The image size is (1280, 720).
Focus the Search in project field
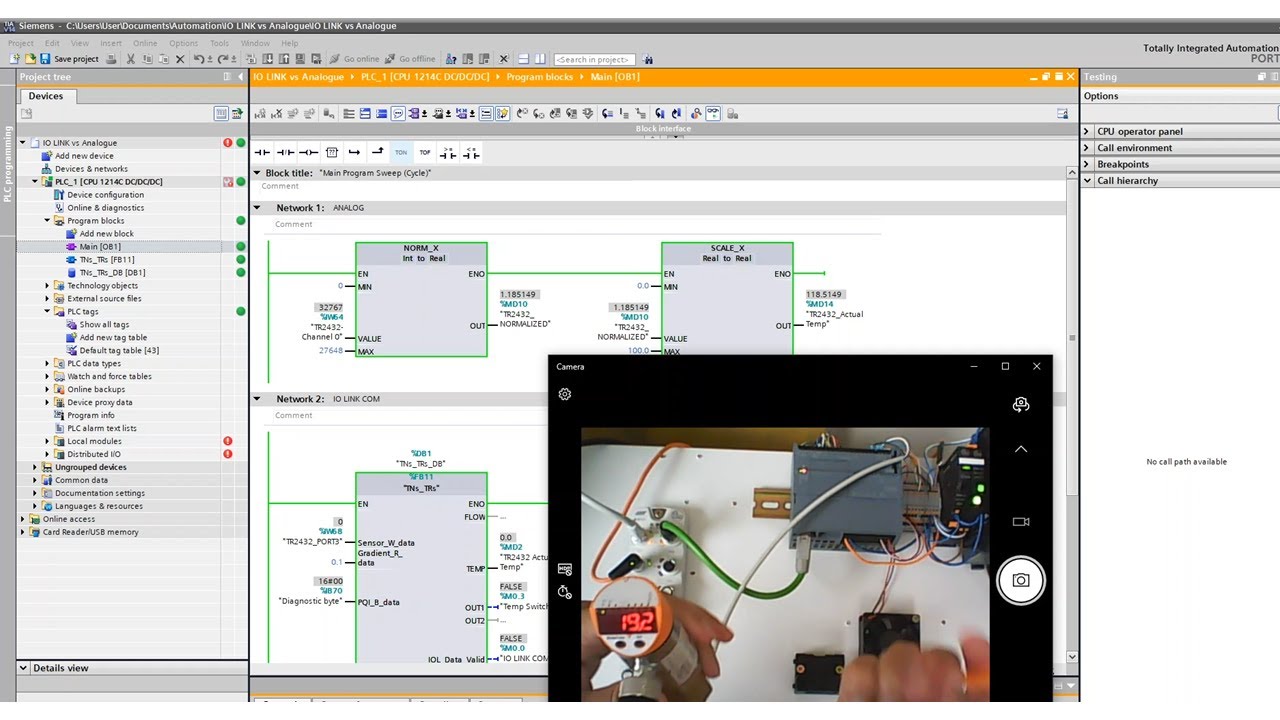point(593,59)
